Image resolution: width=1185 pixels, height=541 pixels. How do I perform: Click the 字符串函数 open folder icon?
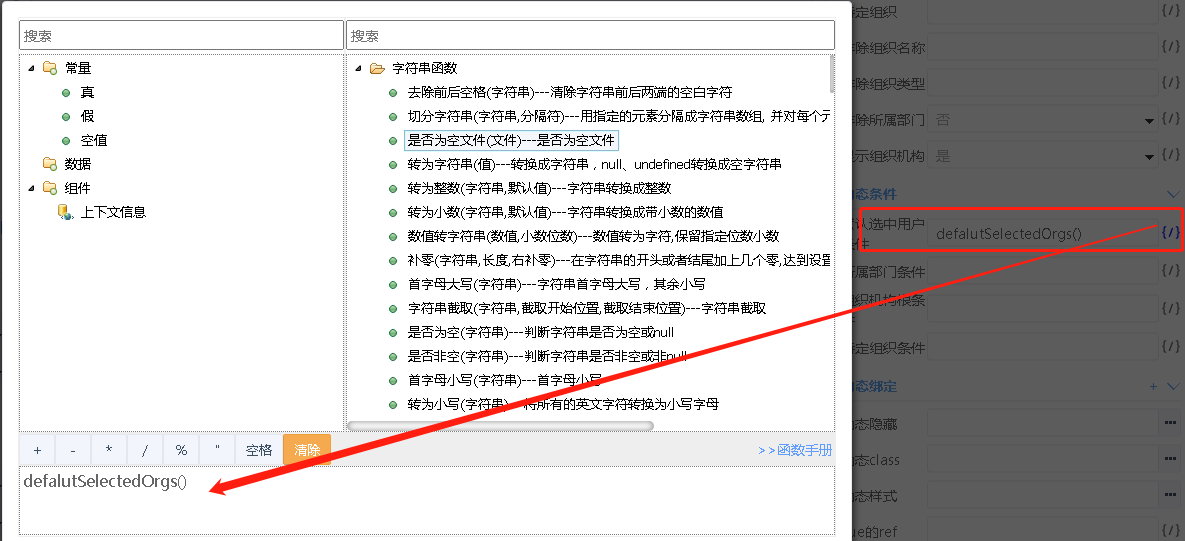(x=377, y=69)
